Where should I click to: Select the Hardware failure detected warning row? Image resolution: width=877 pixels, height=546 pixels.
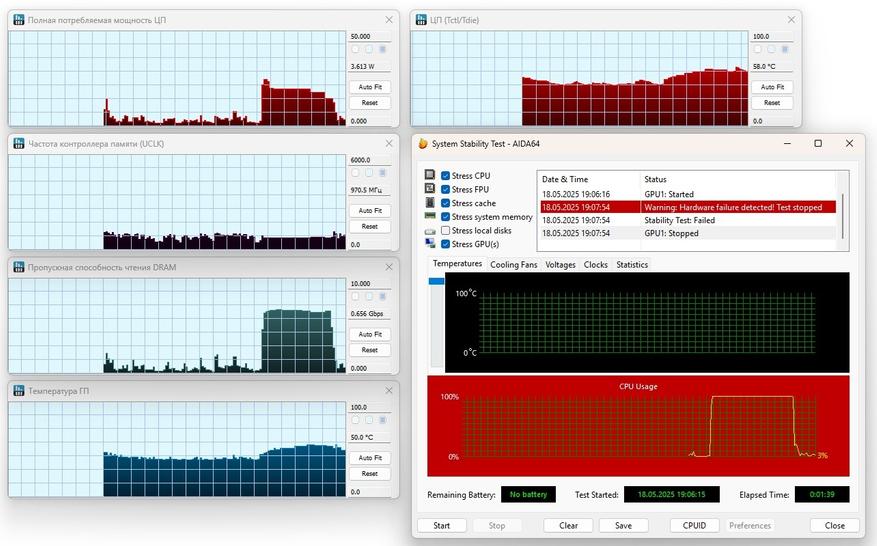[x=687, y=207]
